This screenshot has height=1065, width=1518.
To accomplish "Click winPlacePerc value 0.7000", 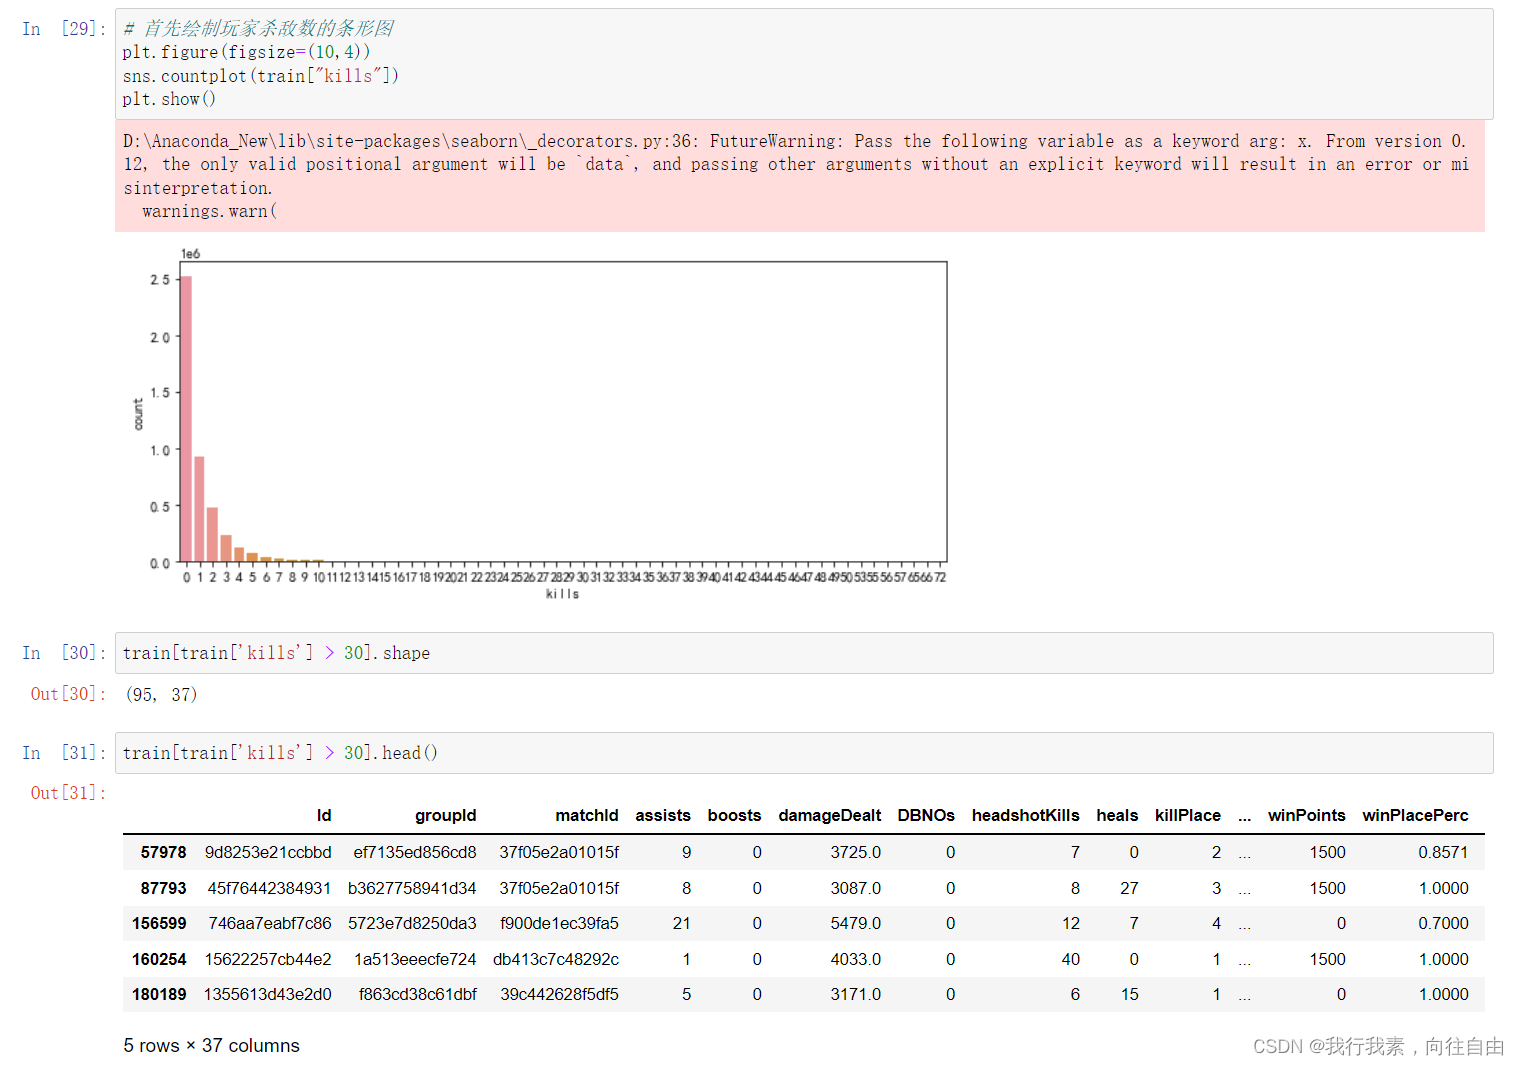I will pyautogui.click(x=1443, y=924).
